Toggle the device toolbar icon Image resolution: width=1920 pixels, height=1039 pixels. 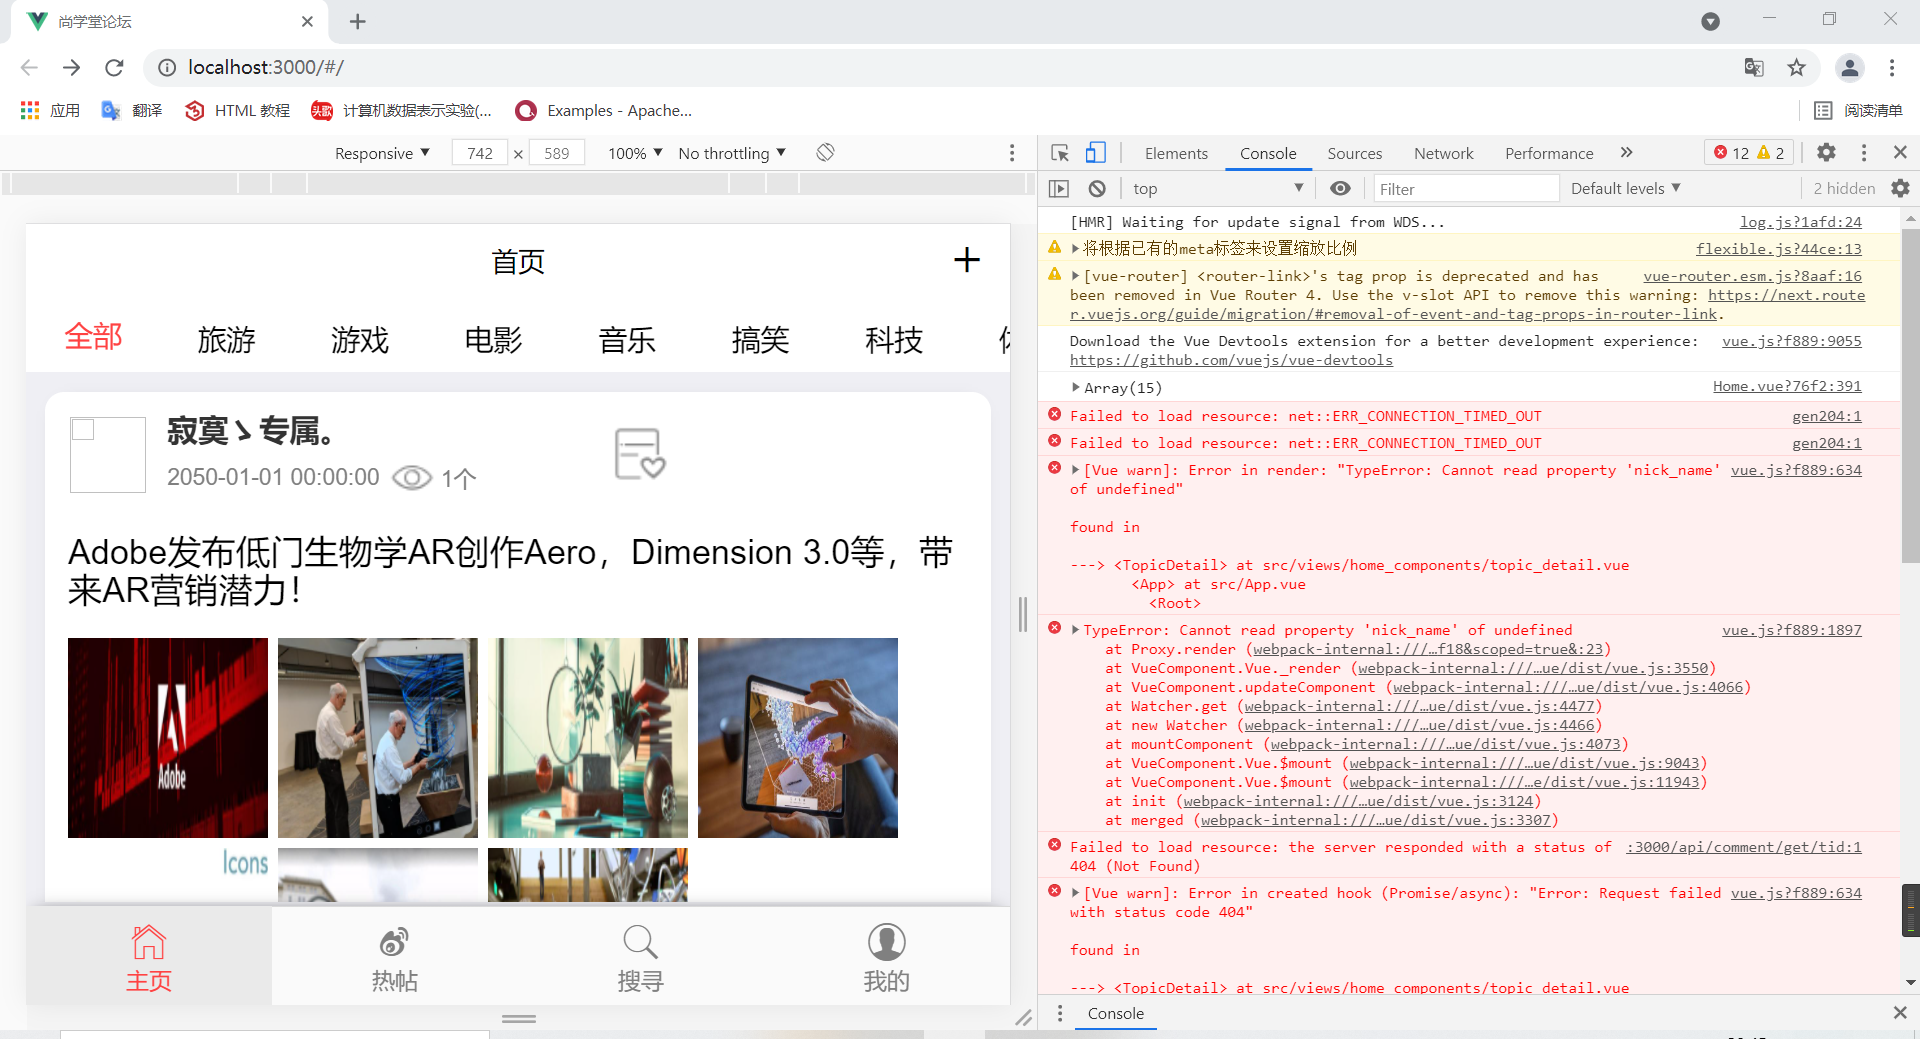point(1096,153)
